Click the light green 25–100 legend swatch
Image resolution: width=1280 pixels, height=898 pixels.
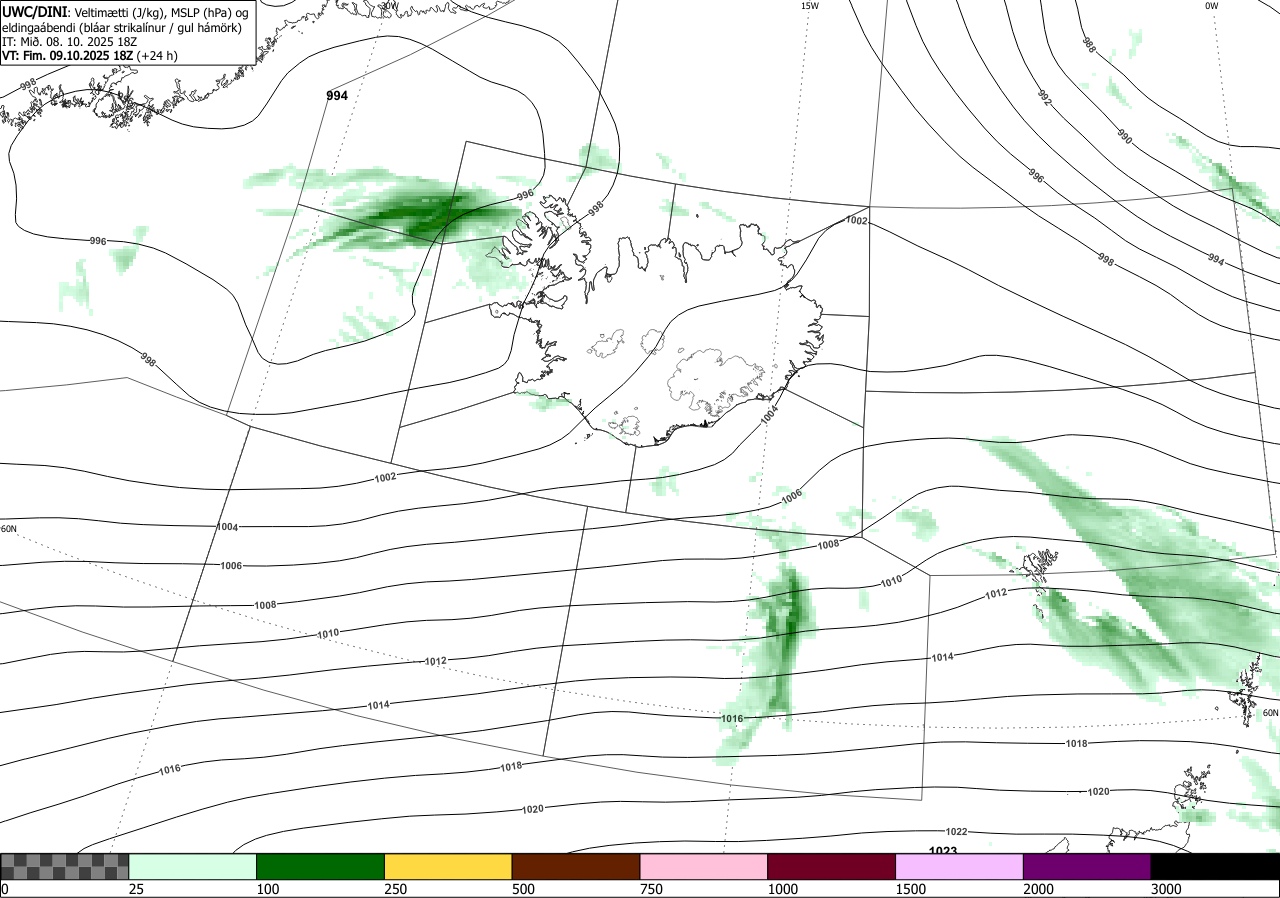point(193,866)
